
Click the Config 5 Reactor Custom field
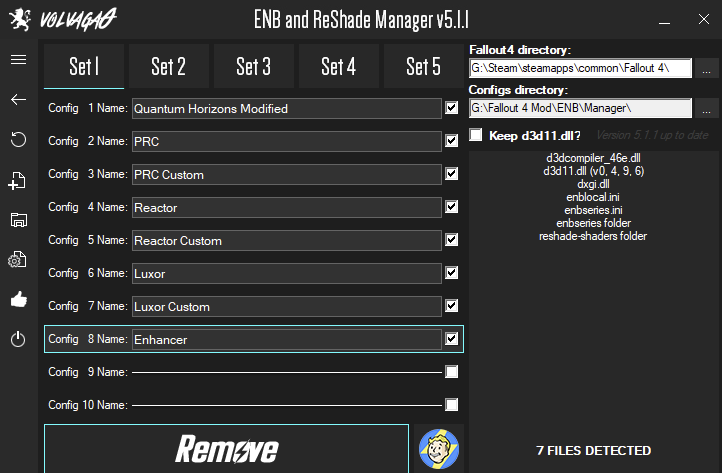click(286, 240)
